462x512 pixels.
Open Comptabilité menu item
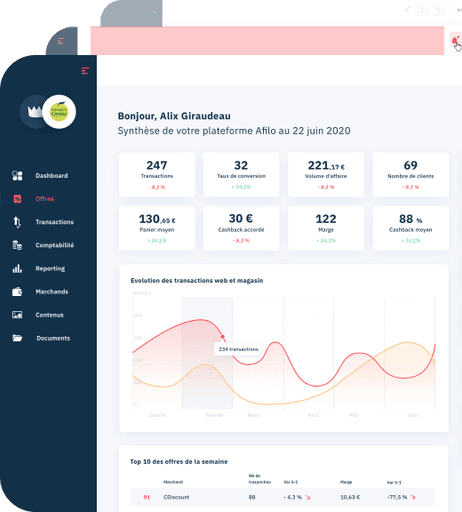click(x=55, y=245)
